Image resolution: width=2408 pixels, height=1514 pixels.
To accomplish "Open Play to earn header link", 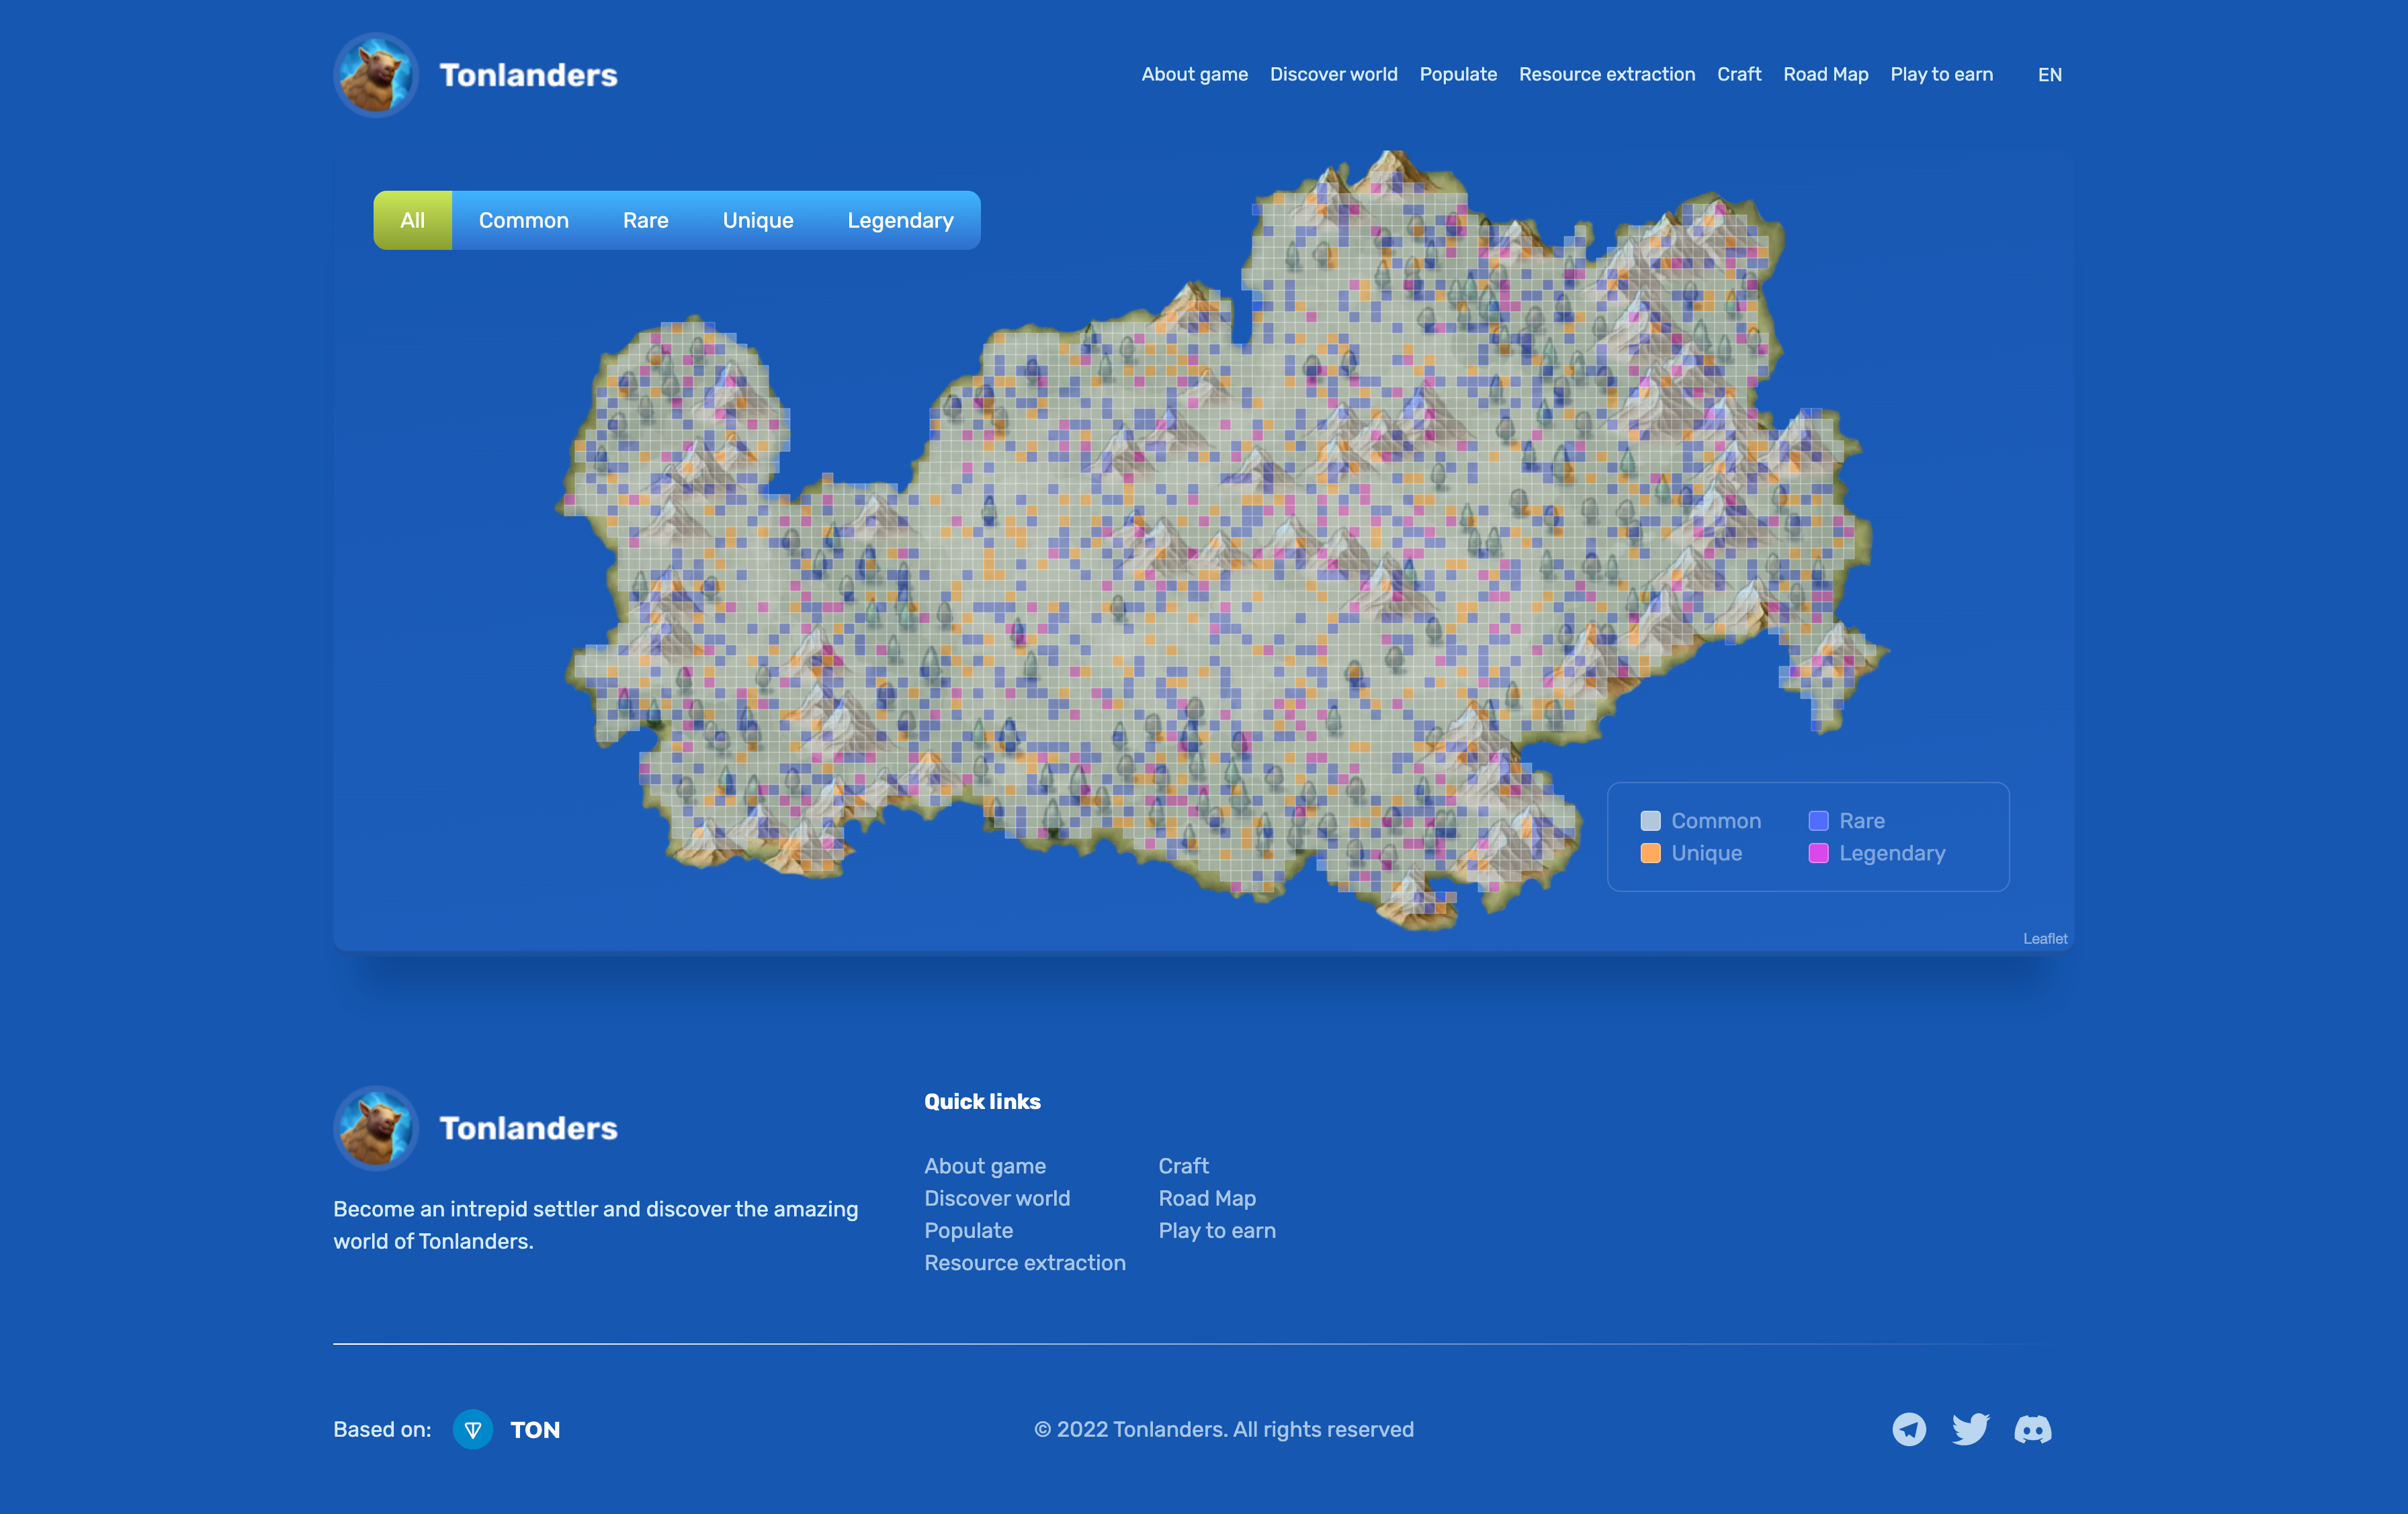I will 1941,75.
